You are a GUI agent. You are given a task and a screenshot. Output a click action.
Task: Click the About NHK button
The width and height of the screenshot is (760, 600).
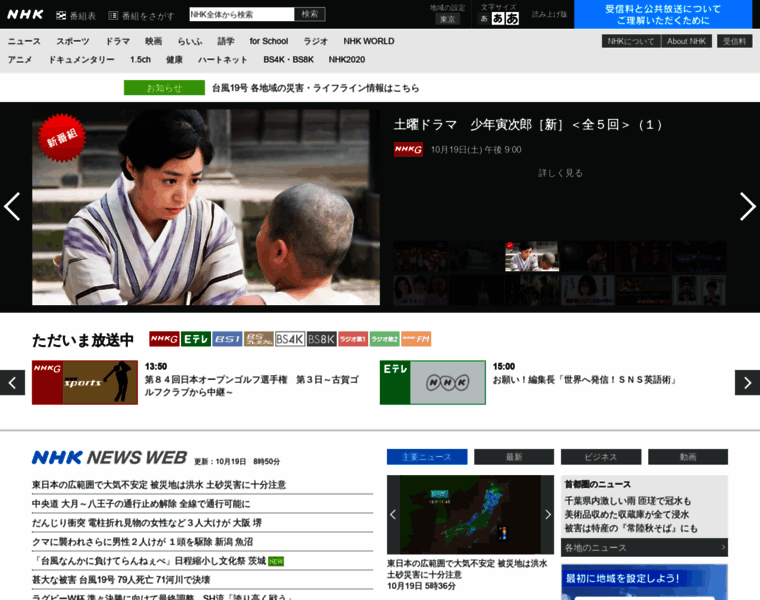686,41
